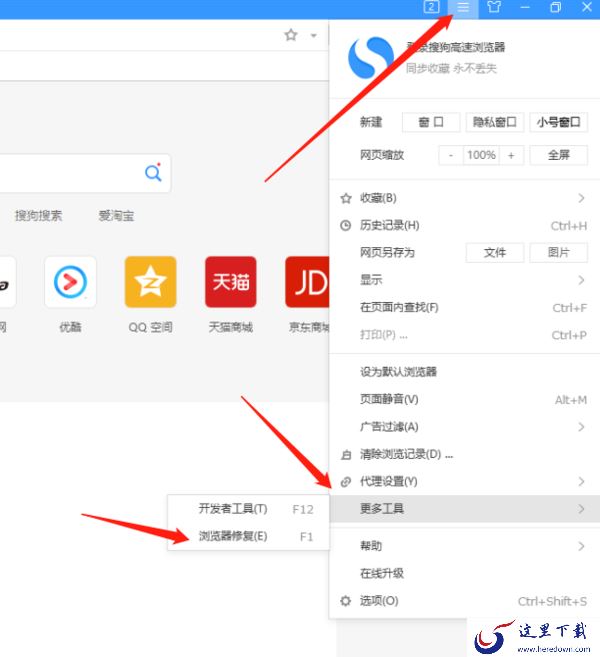Click 新建 窗口 button
600x657 pixels.
tap(431, 122)
